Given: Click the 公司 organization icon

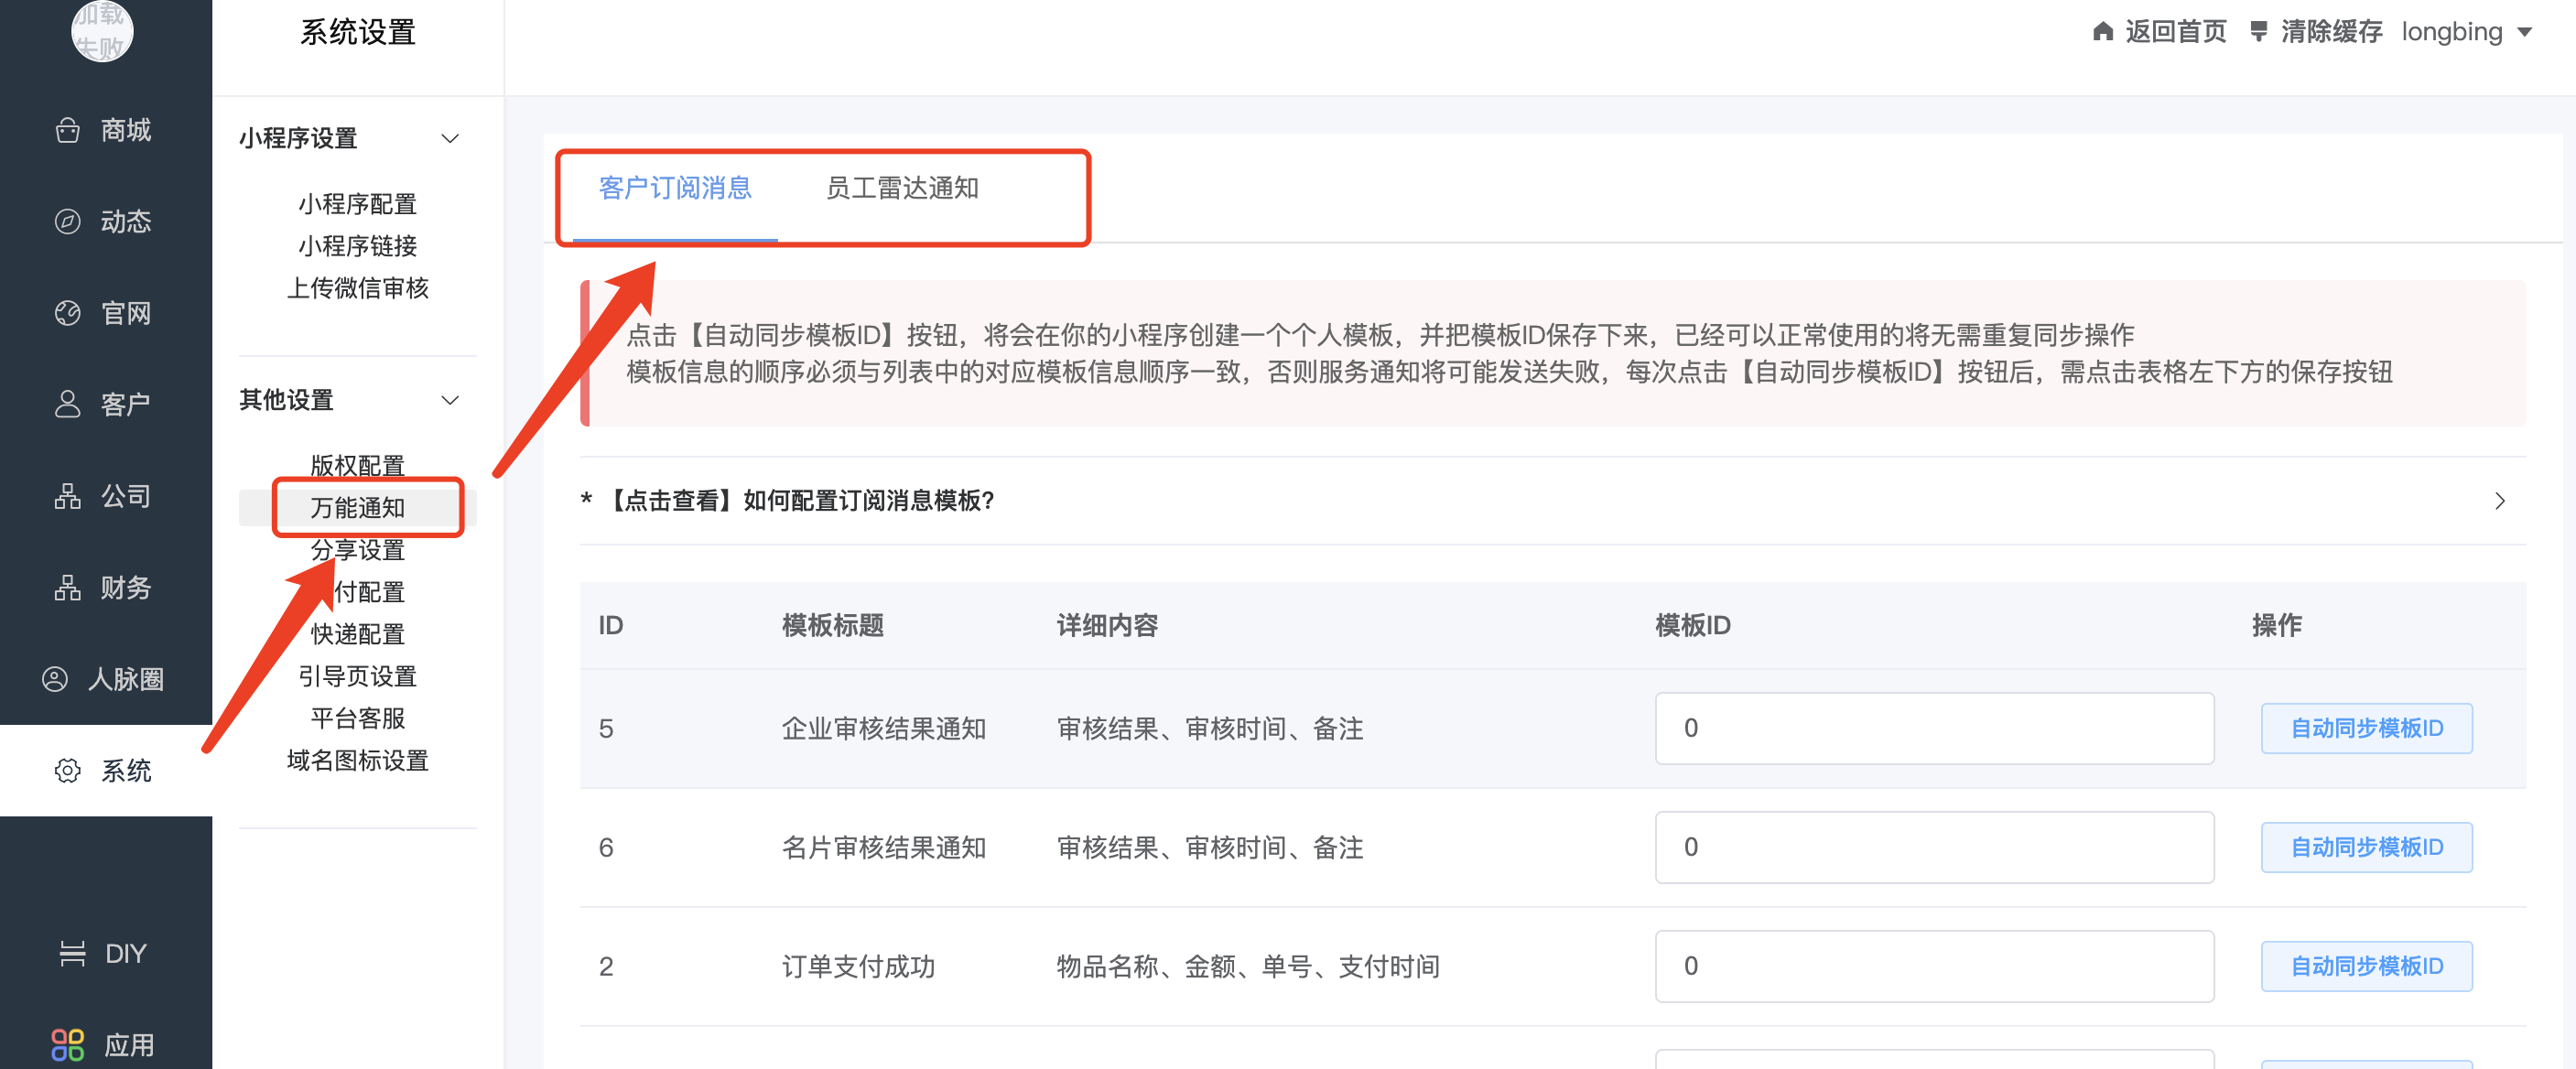Looking at the screenshot, I should tap(67, 496).
